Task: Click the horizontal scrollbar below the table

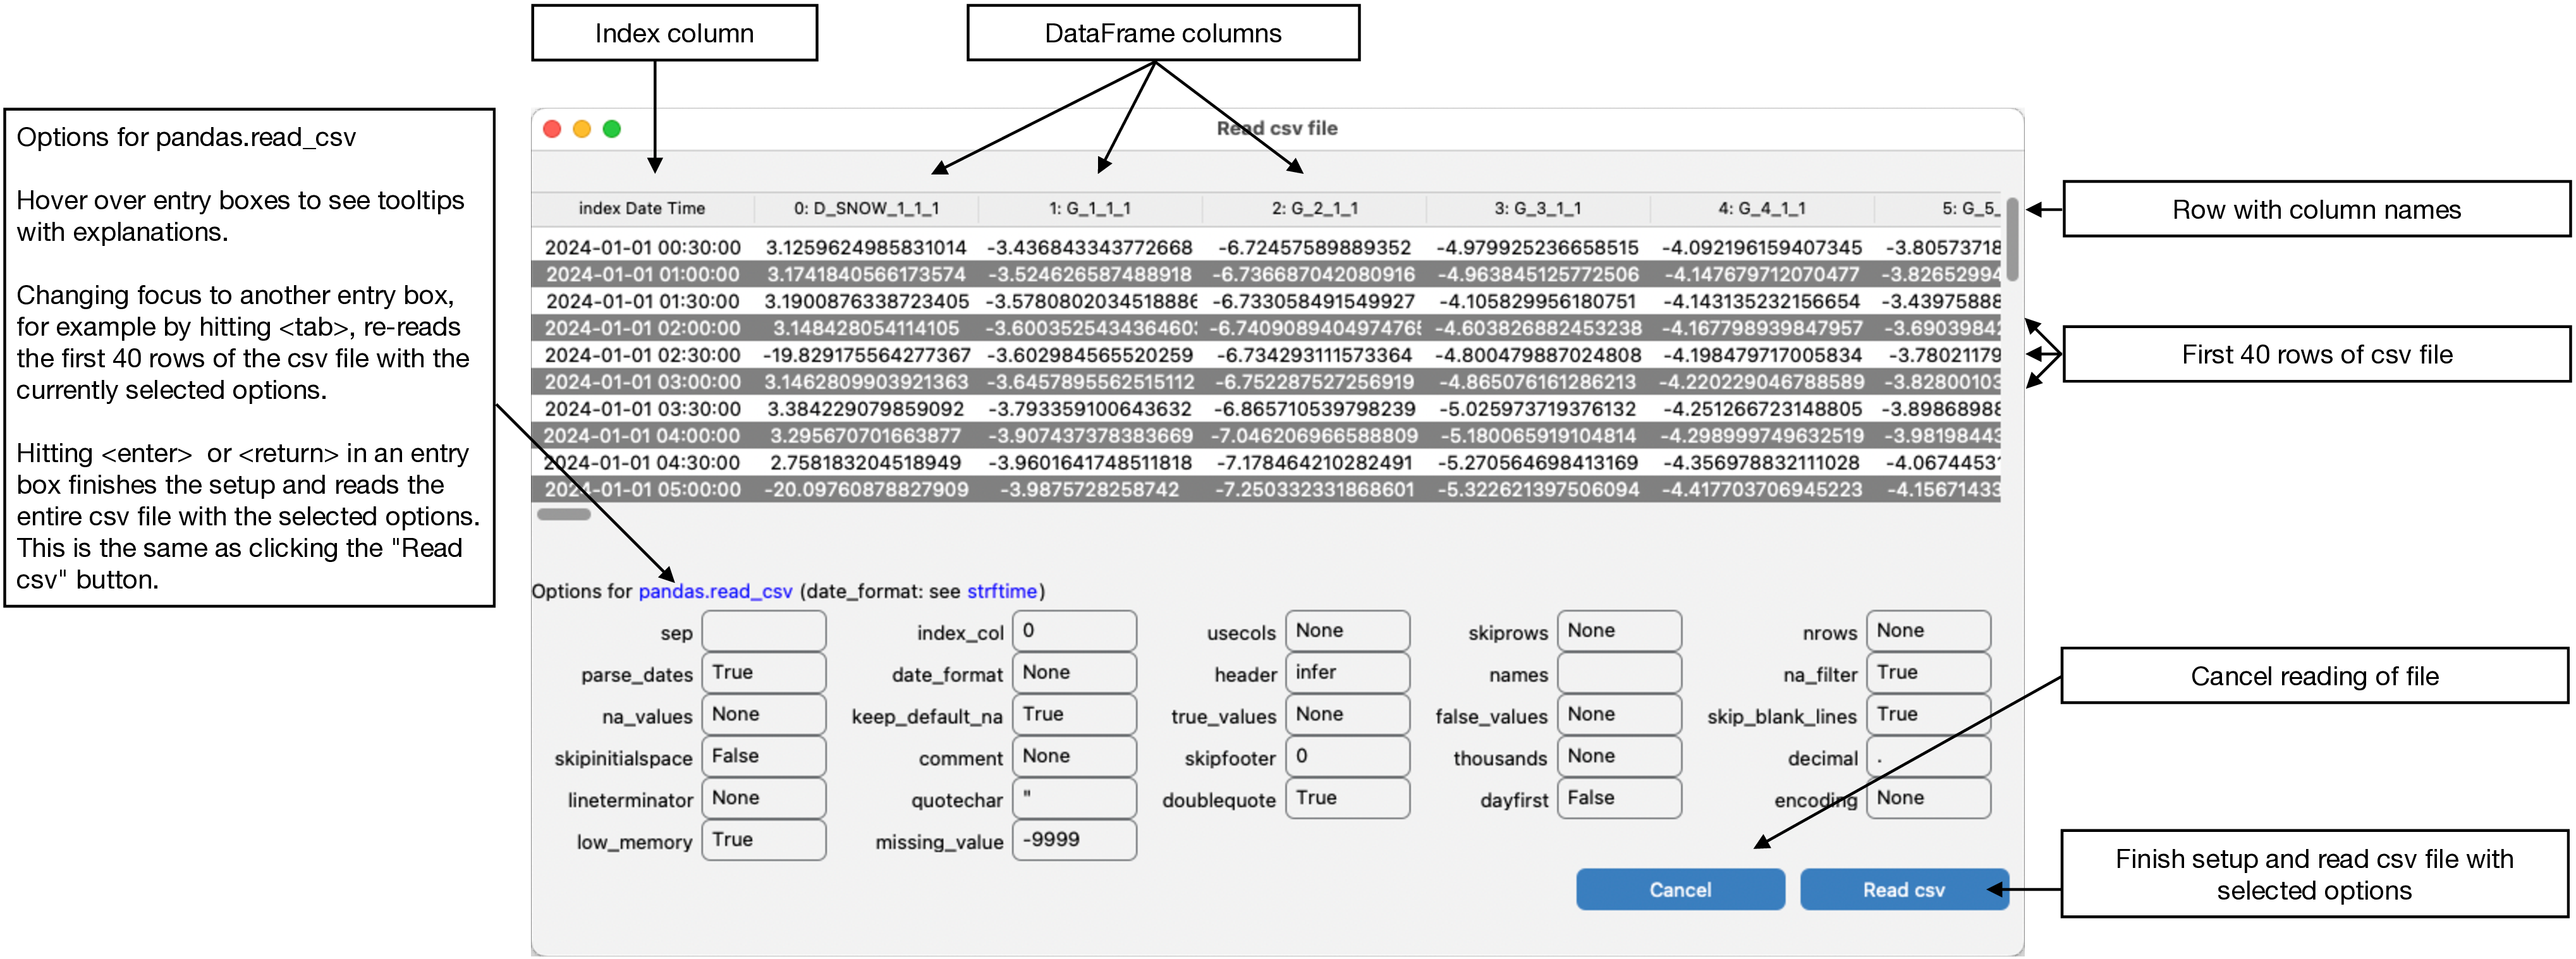Action: click(x=563, y=514)
